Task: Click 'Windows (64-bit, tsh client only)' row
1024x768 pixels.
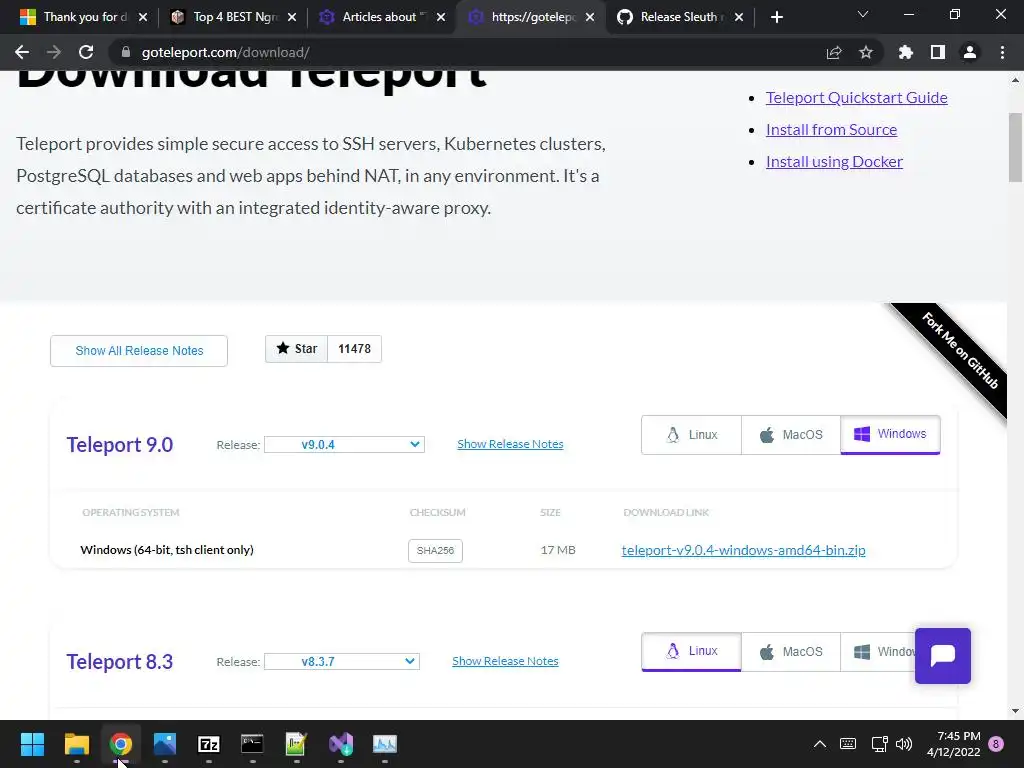Action: click(x=503, y=550)
